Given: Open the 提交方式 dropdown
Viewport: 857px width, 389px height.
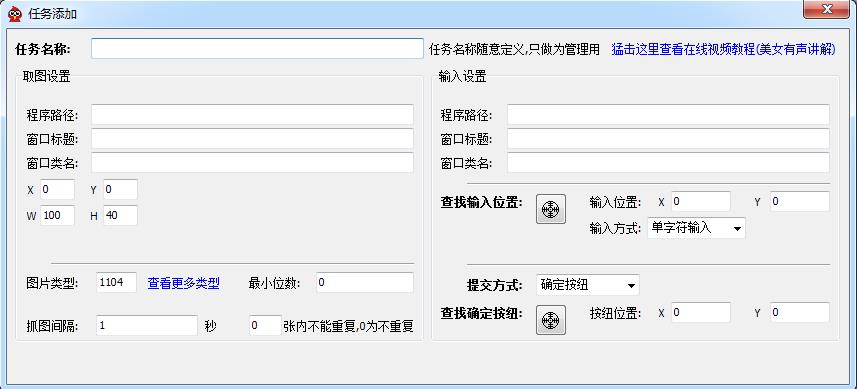Looking at the screenshot, I should (x=588, y=285).
